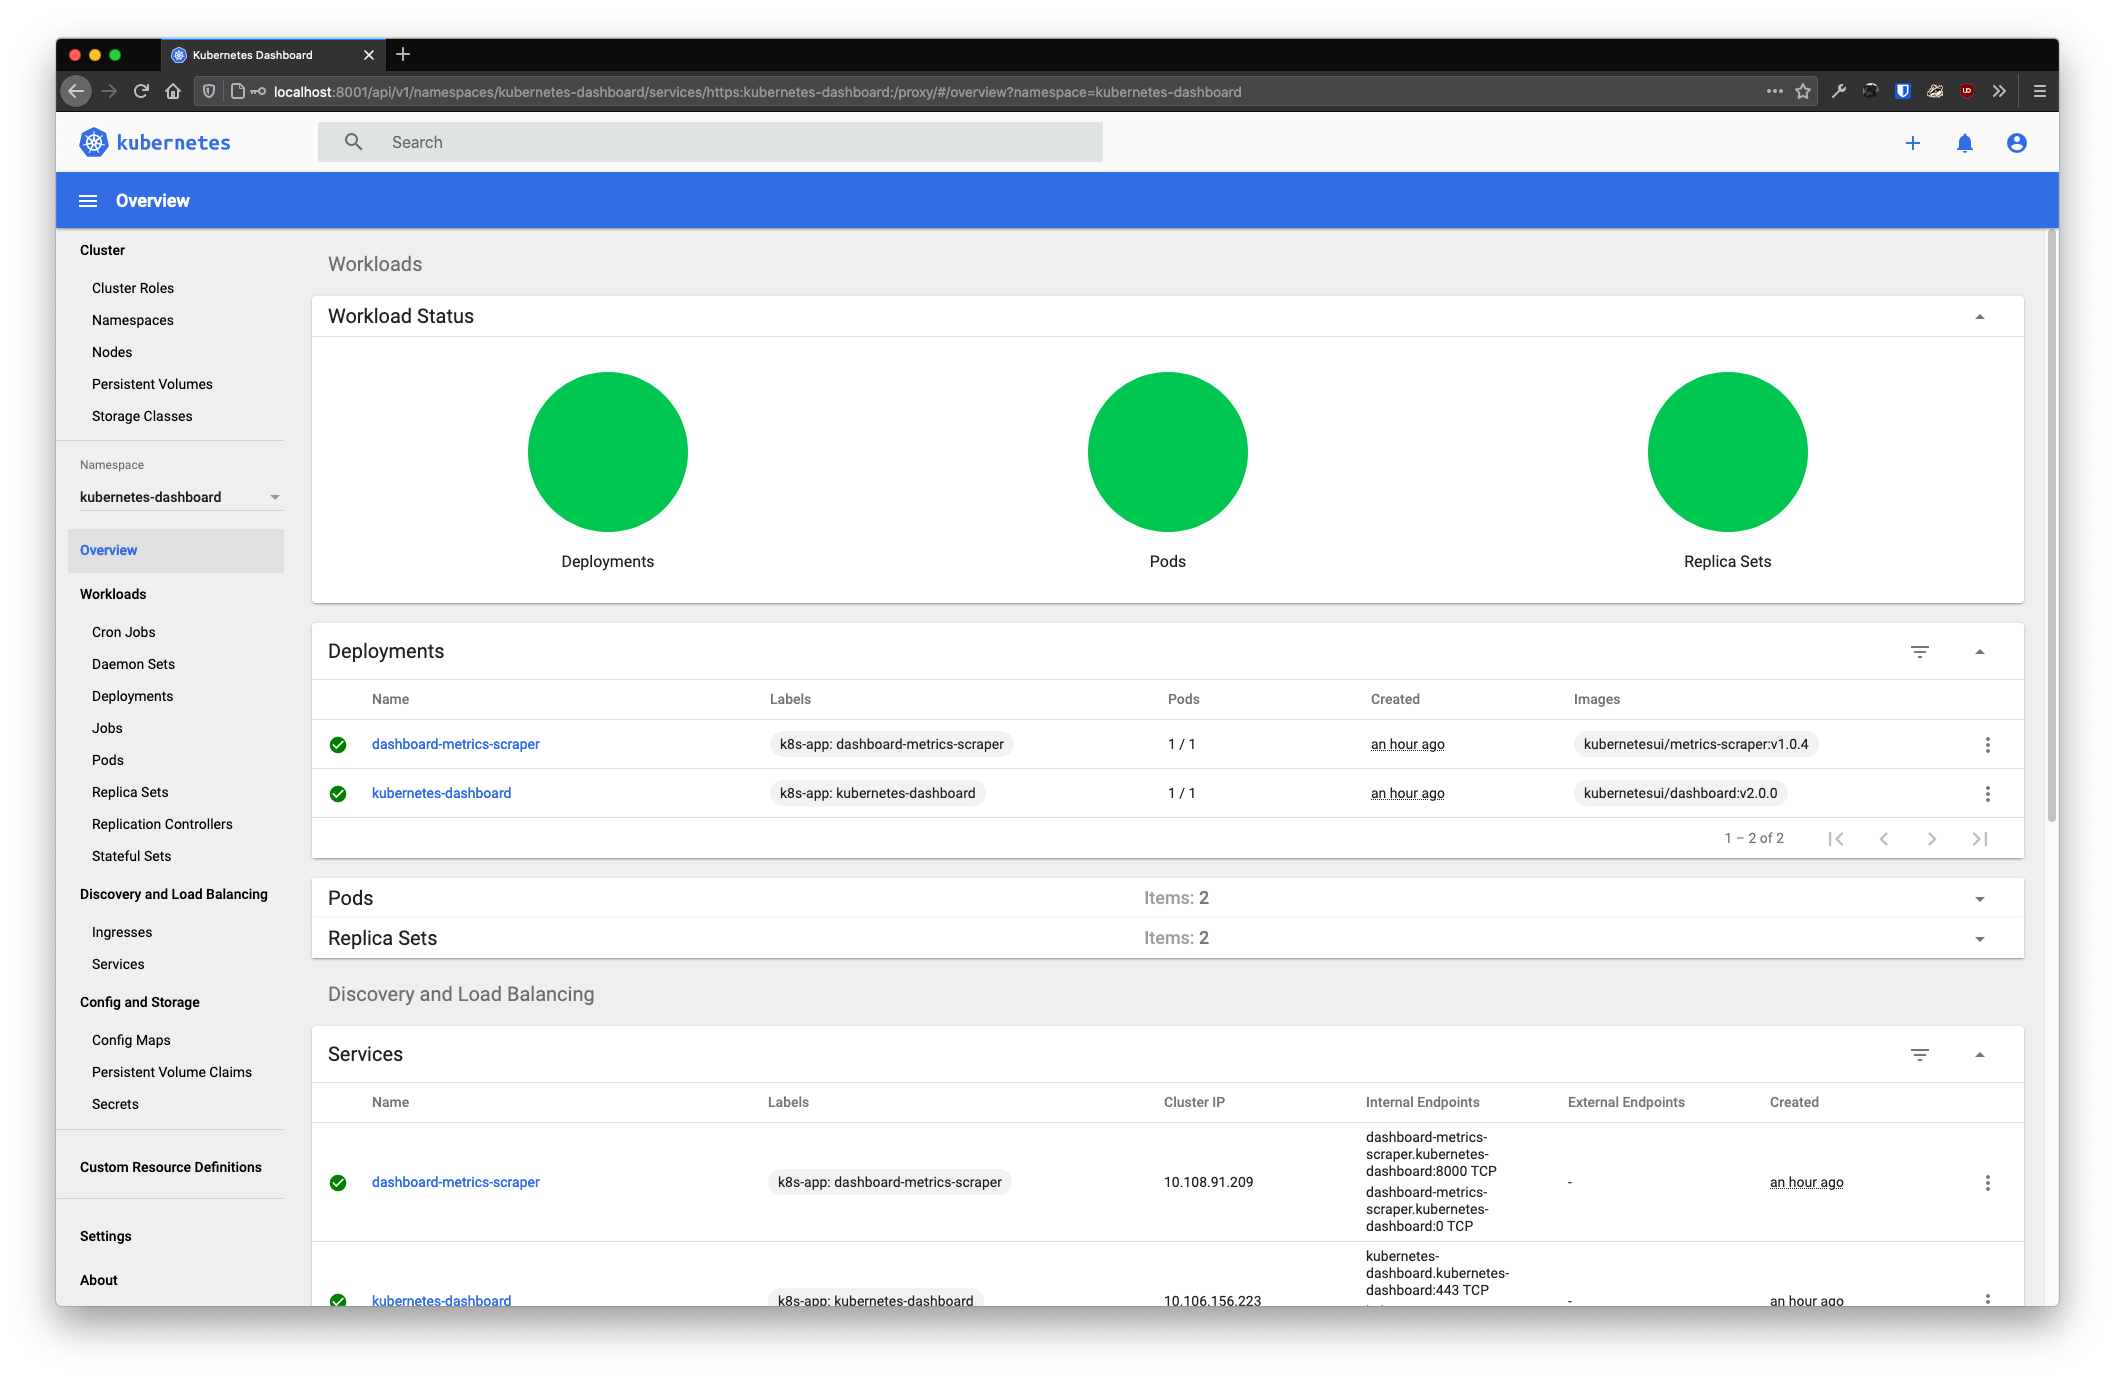
Task: Click the uBlock Origin extension icon
Action: click(1967, 91)
